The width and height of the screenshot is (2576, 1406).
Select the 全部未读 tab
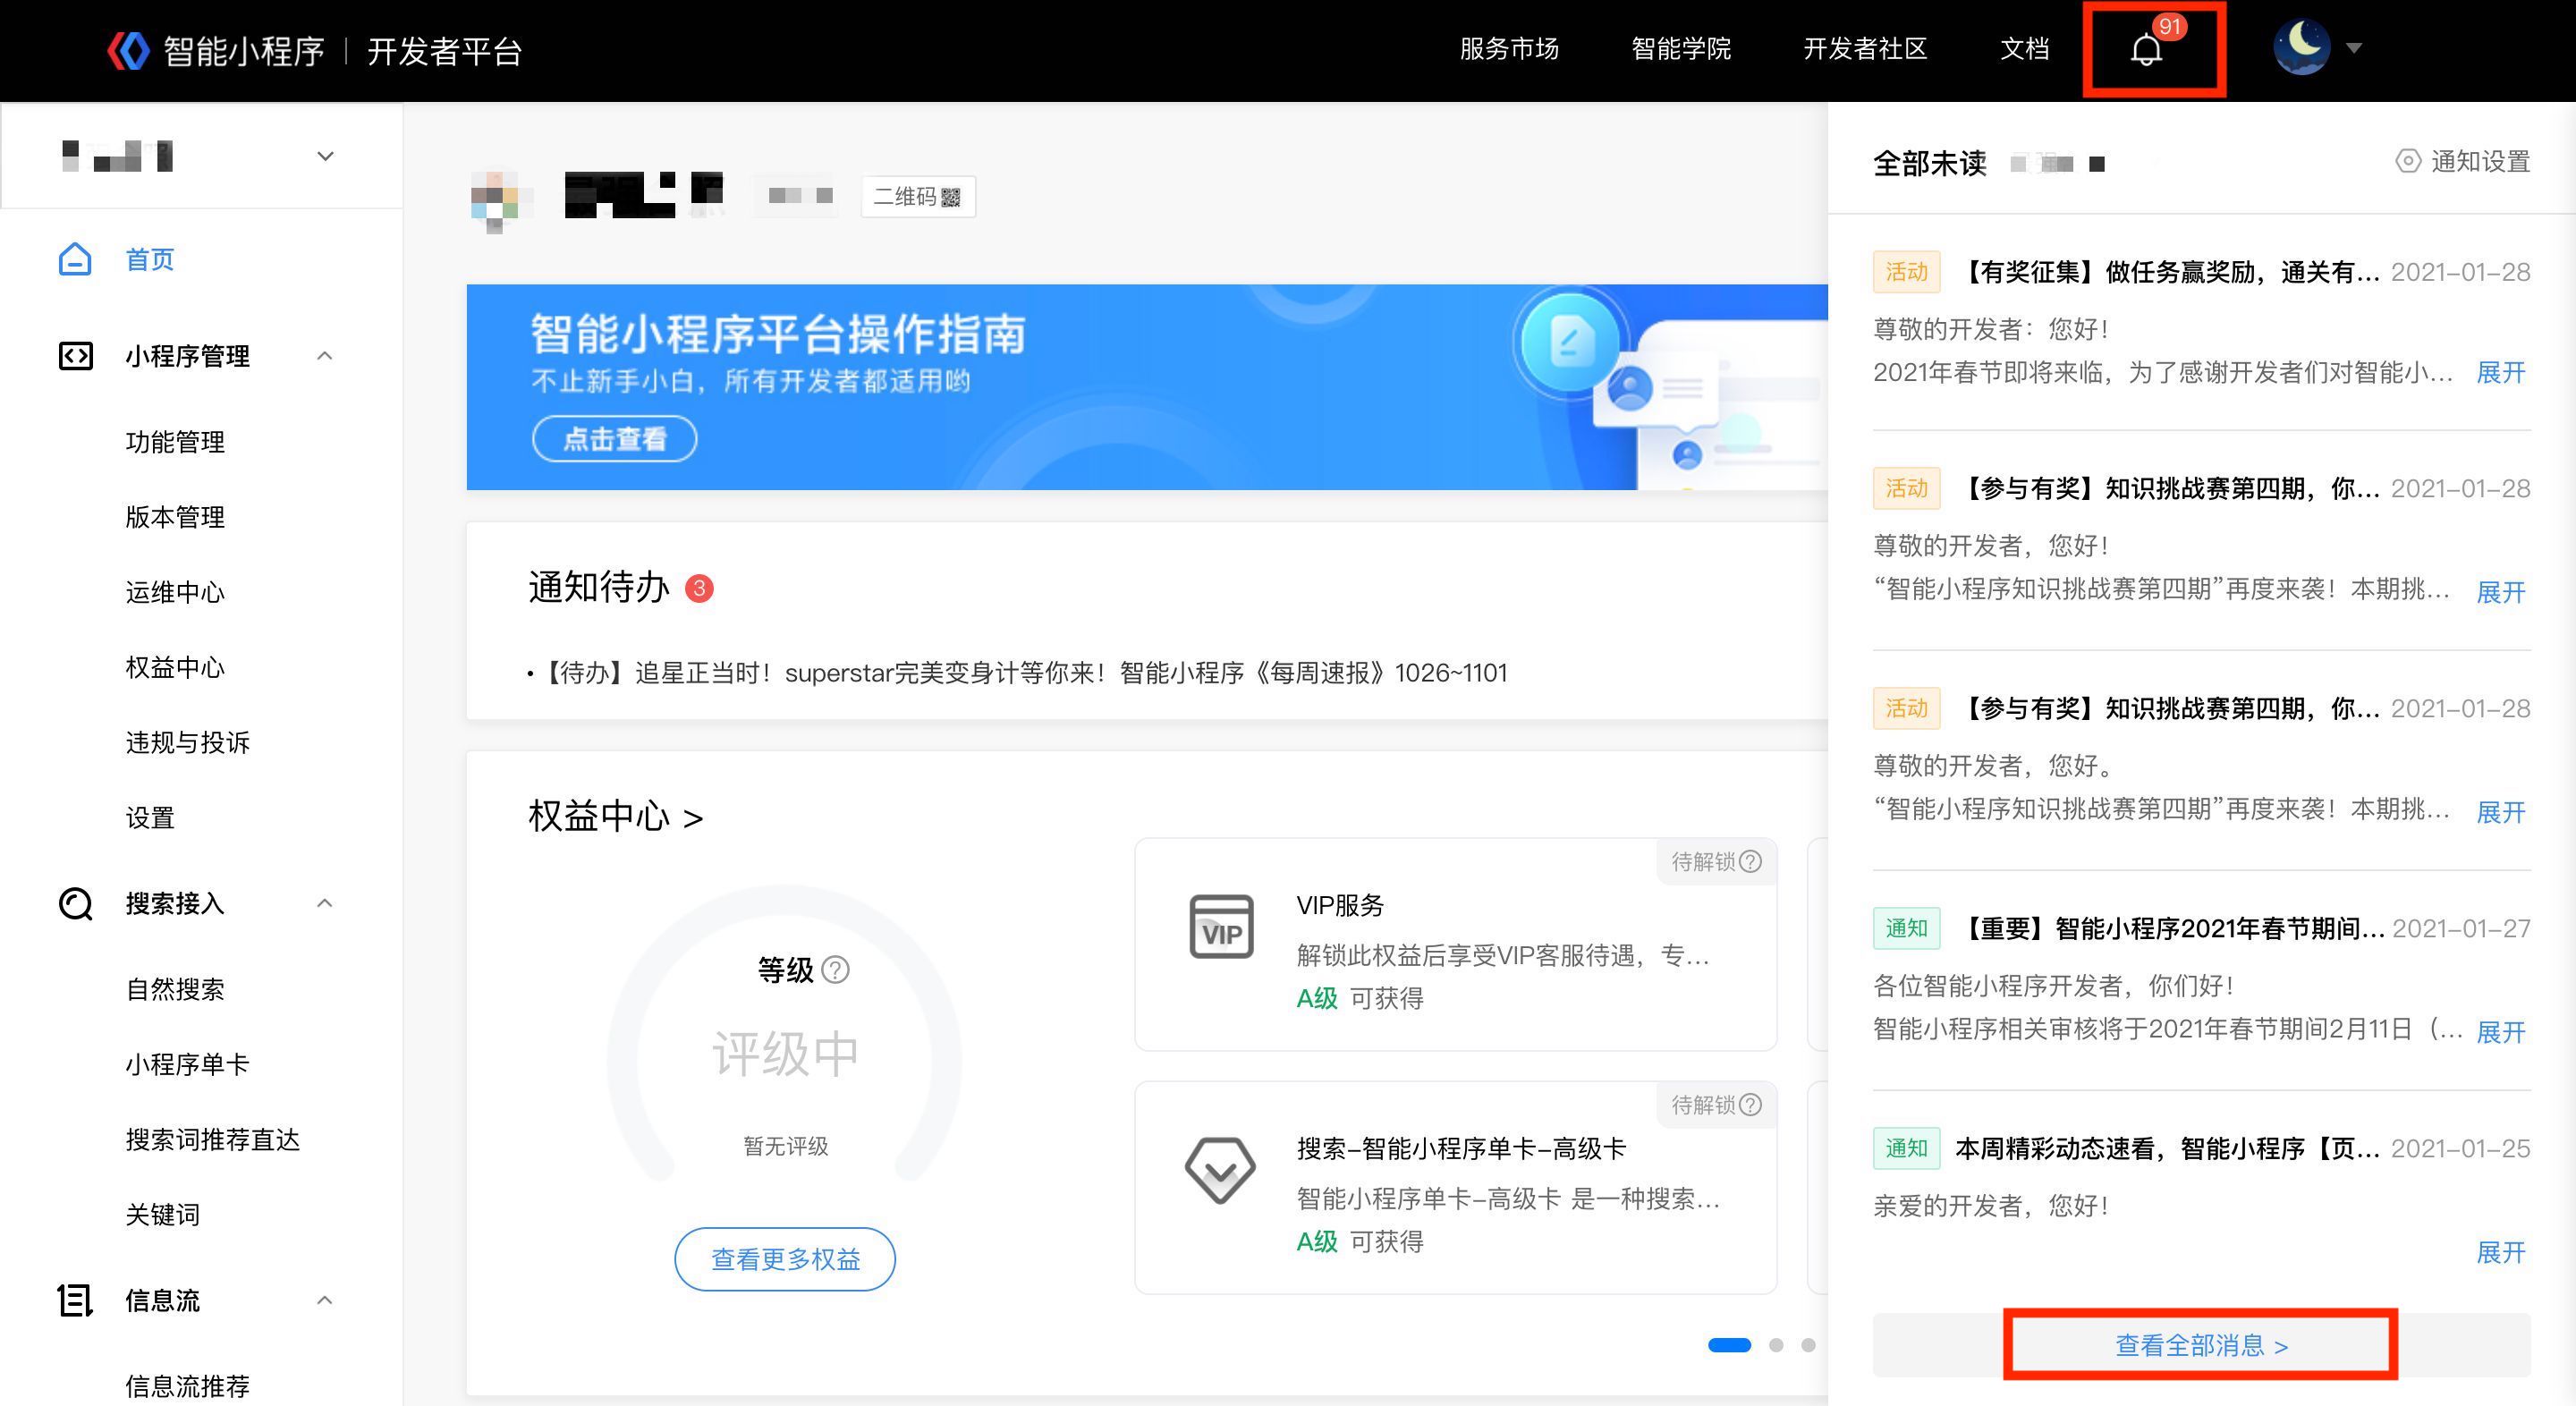pos(1929,162)
